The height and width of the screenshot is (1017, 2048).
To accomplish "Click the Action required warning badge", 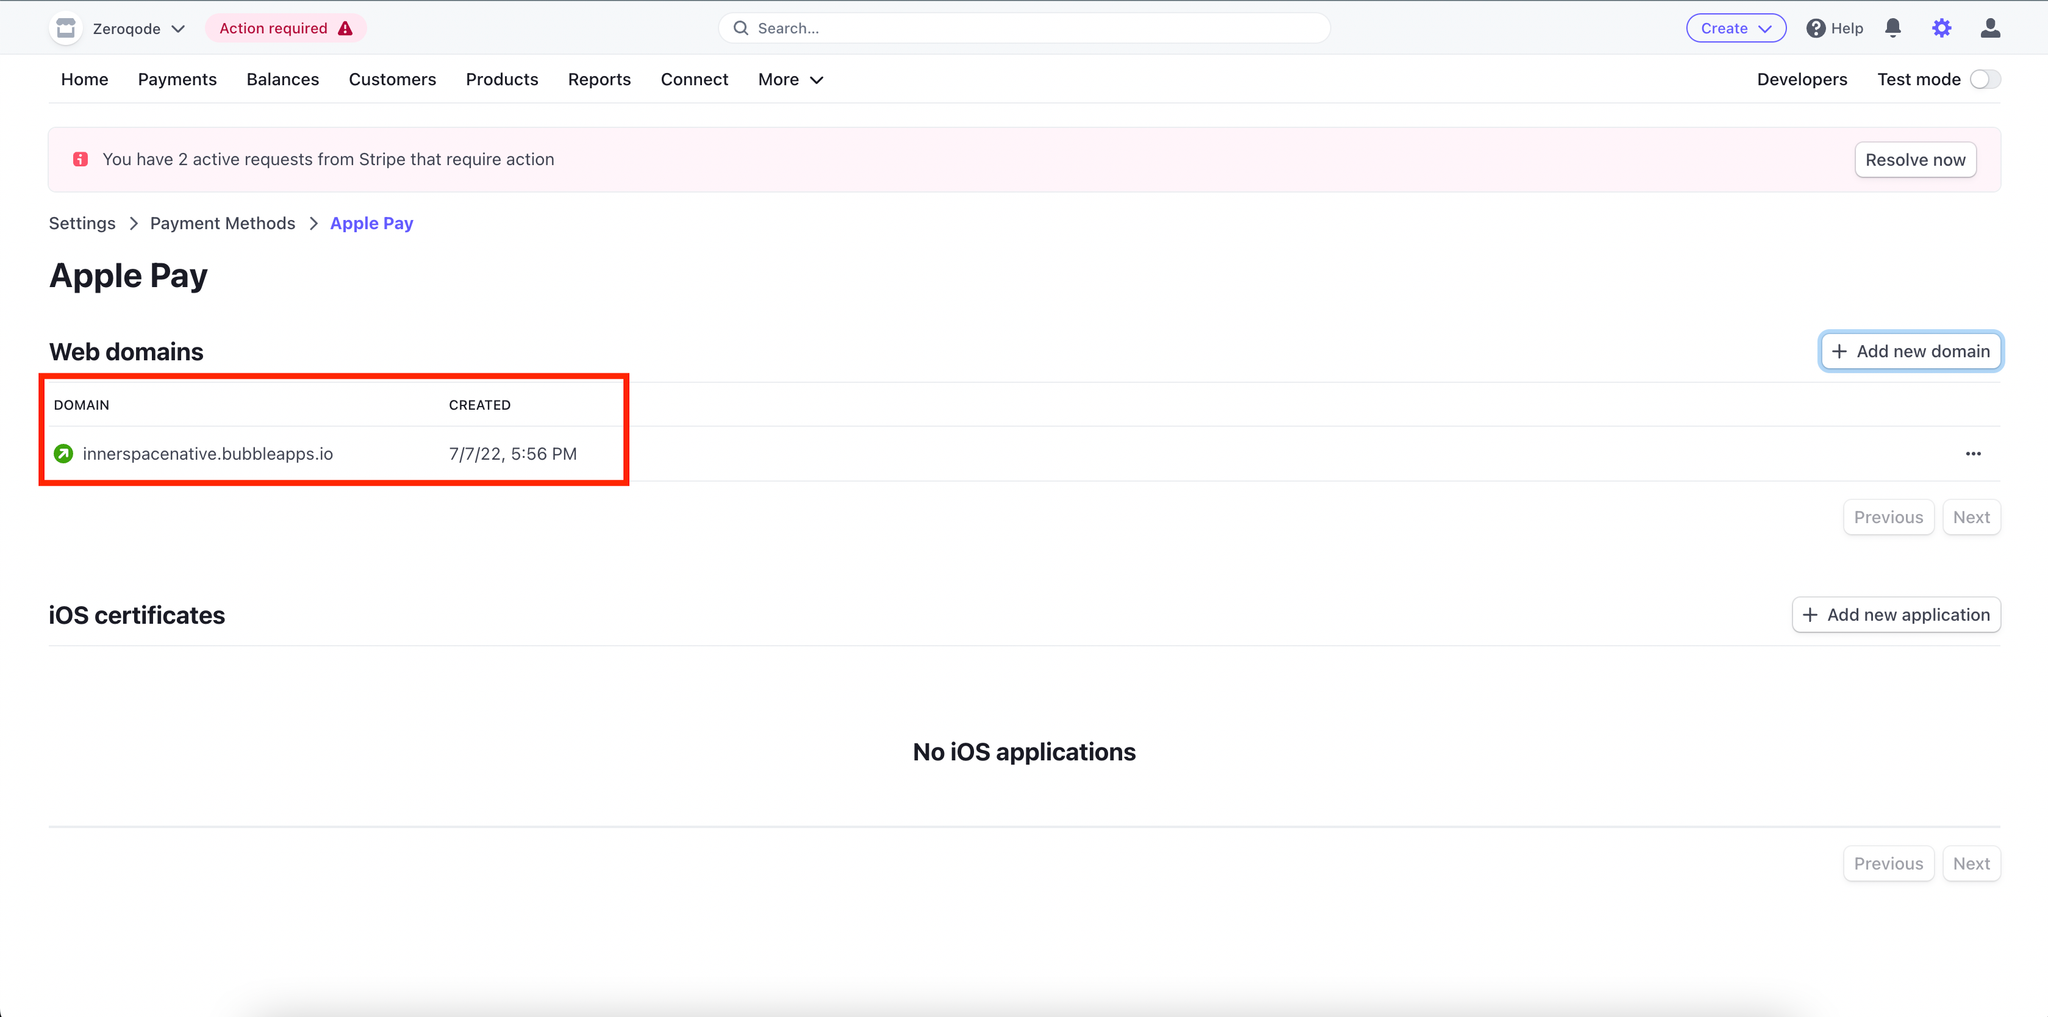I will (x=286, y=28).
